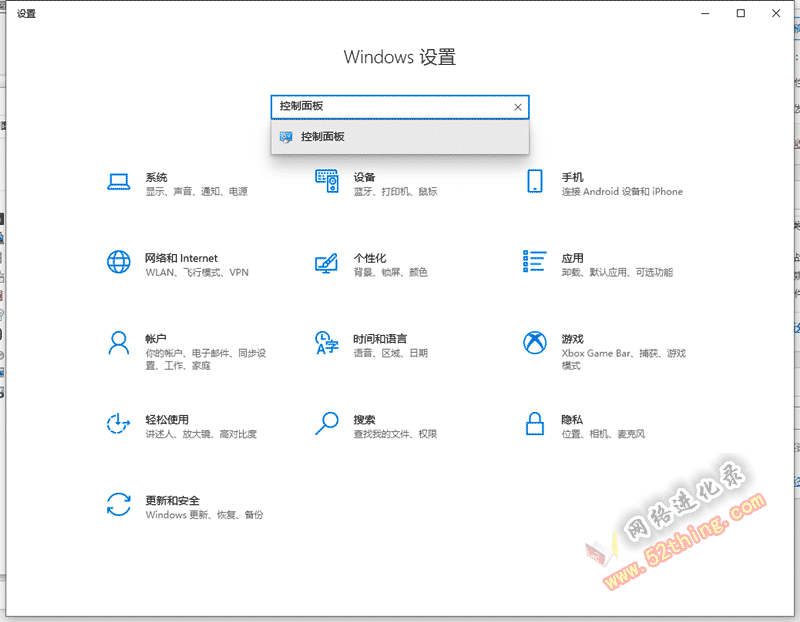The image size is (800, 622).
Task: Click the 控制面板 icon in search results
Action: 286,137
